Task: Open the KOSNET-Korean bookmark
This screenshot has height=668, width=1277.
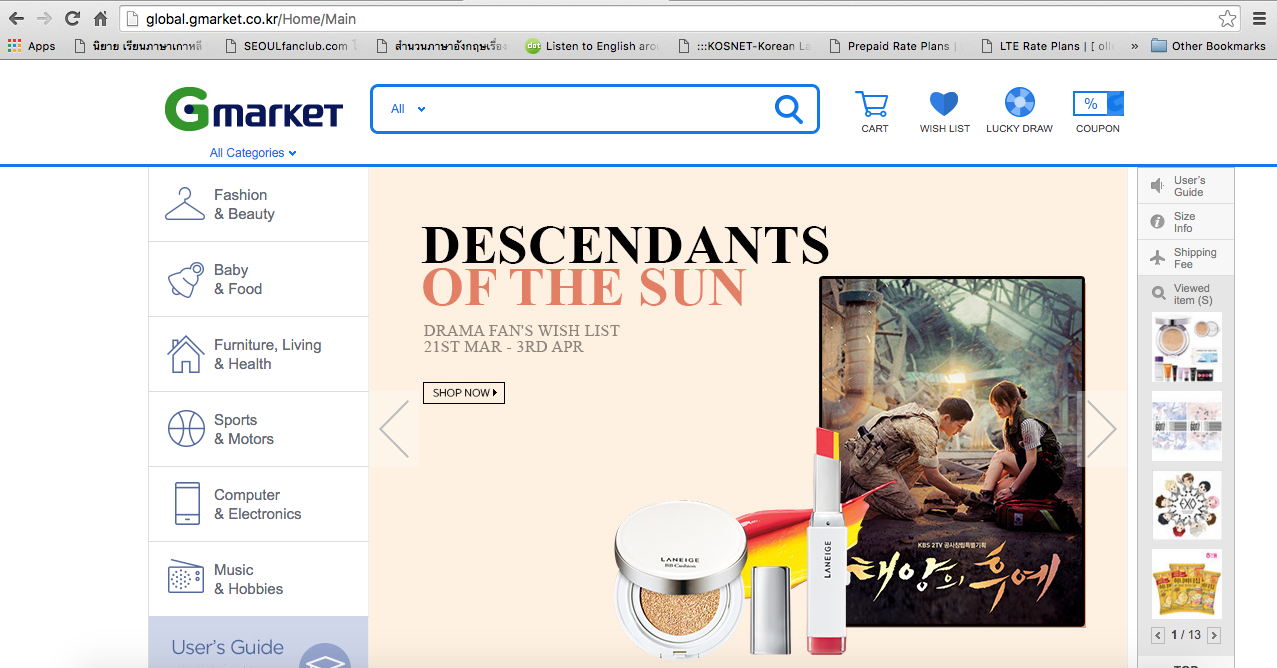Action: (744, 46)
